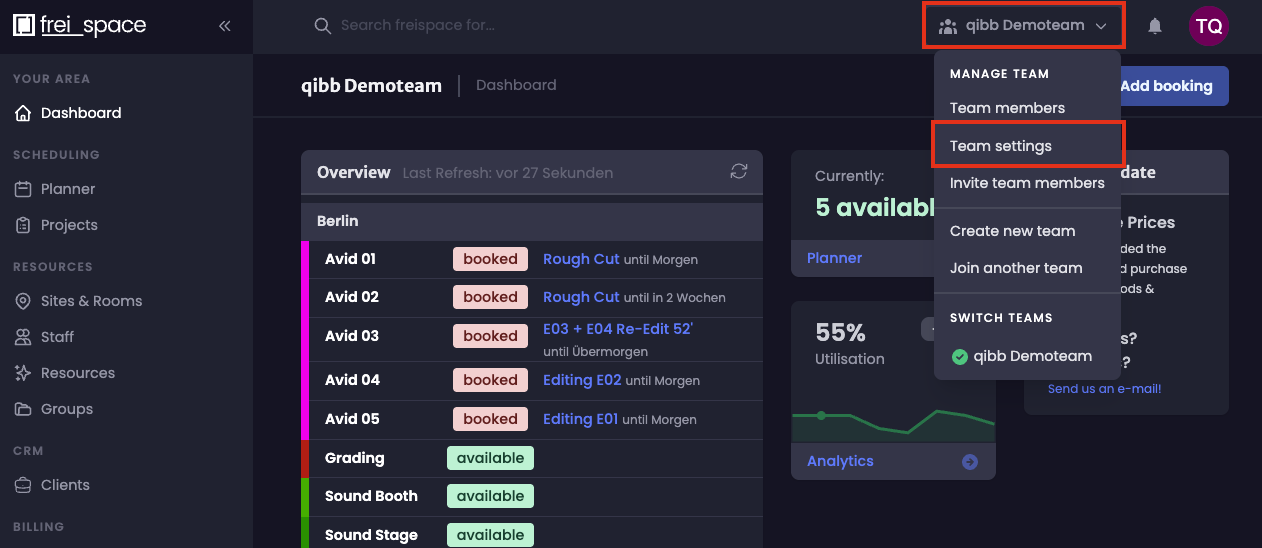Click the utilisation chart graph
This screenshot has height=548, width=1262.
point(892,424)
